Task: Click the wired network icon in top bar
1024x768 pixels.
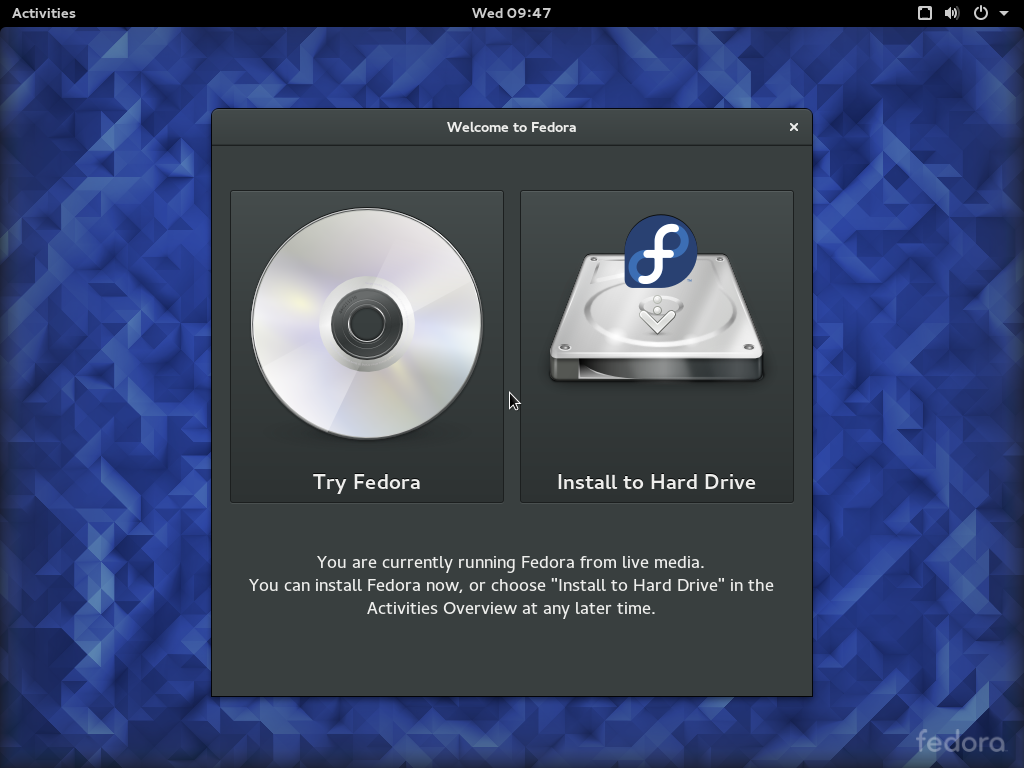Action: point(925,13)
